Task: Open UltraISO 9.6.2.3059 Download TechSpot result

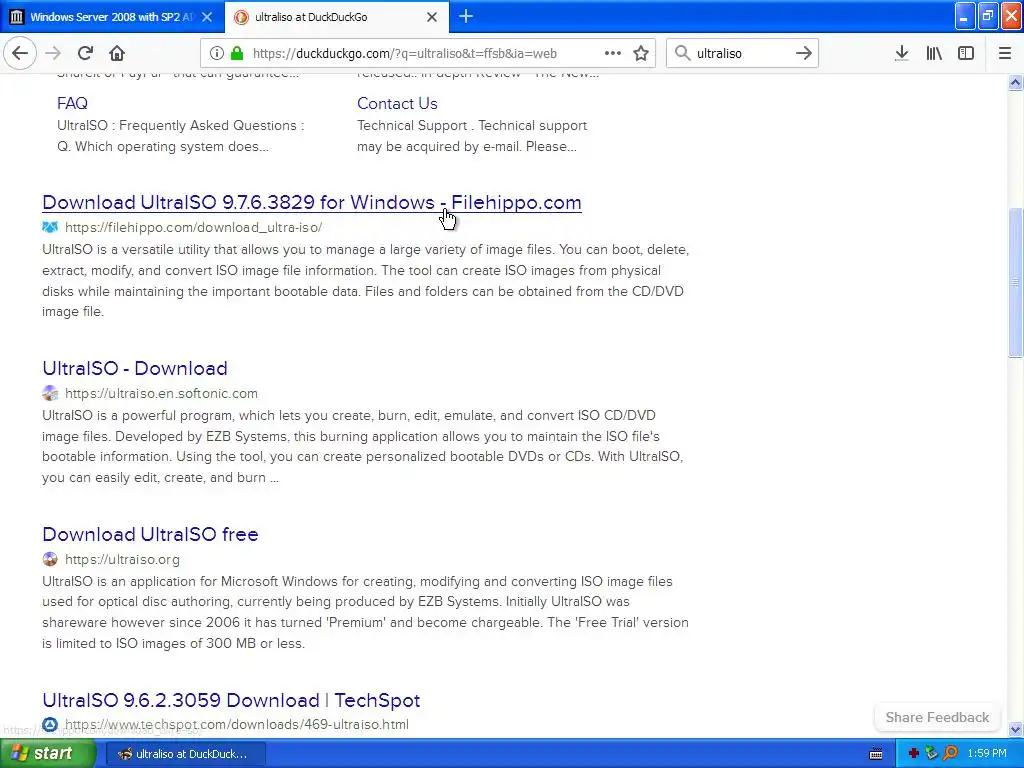Action: click(x=231, y=700)
